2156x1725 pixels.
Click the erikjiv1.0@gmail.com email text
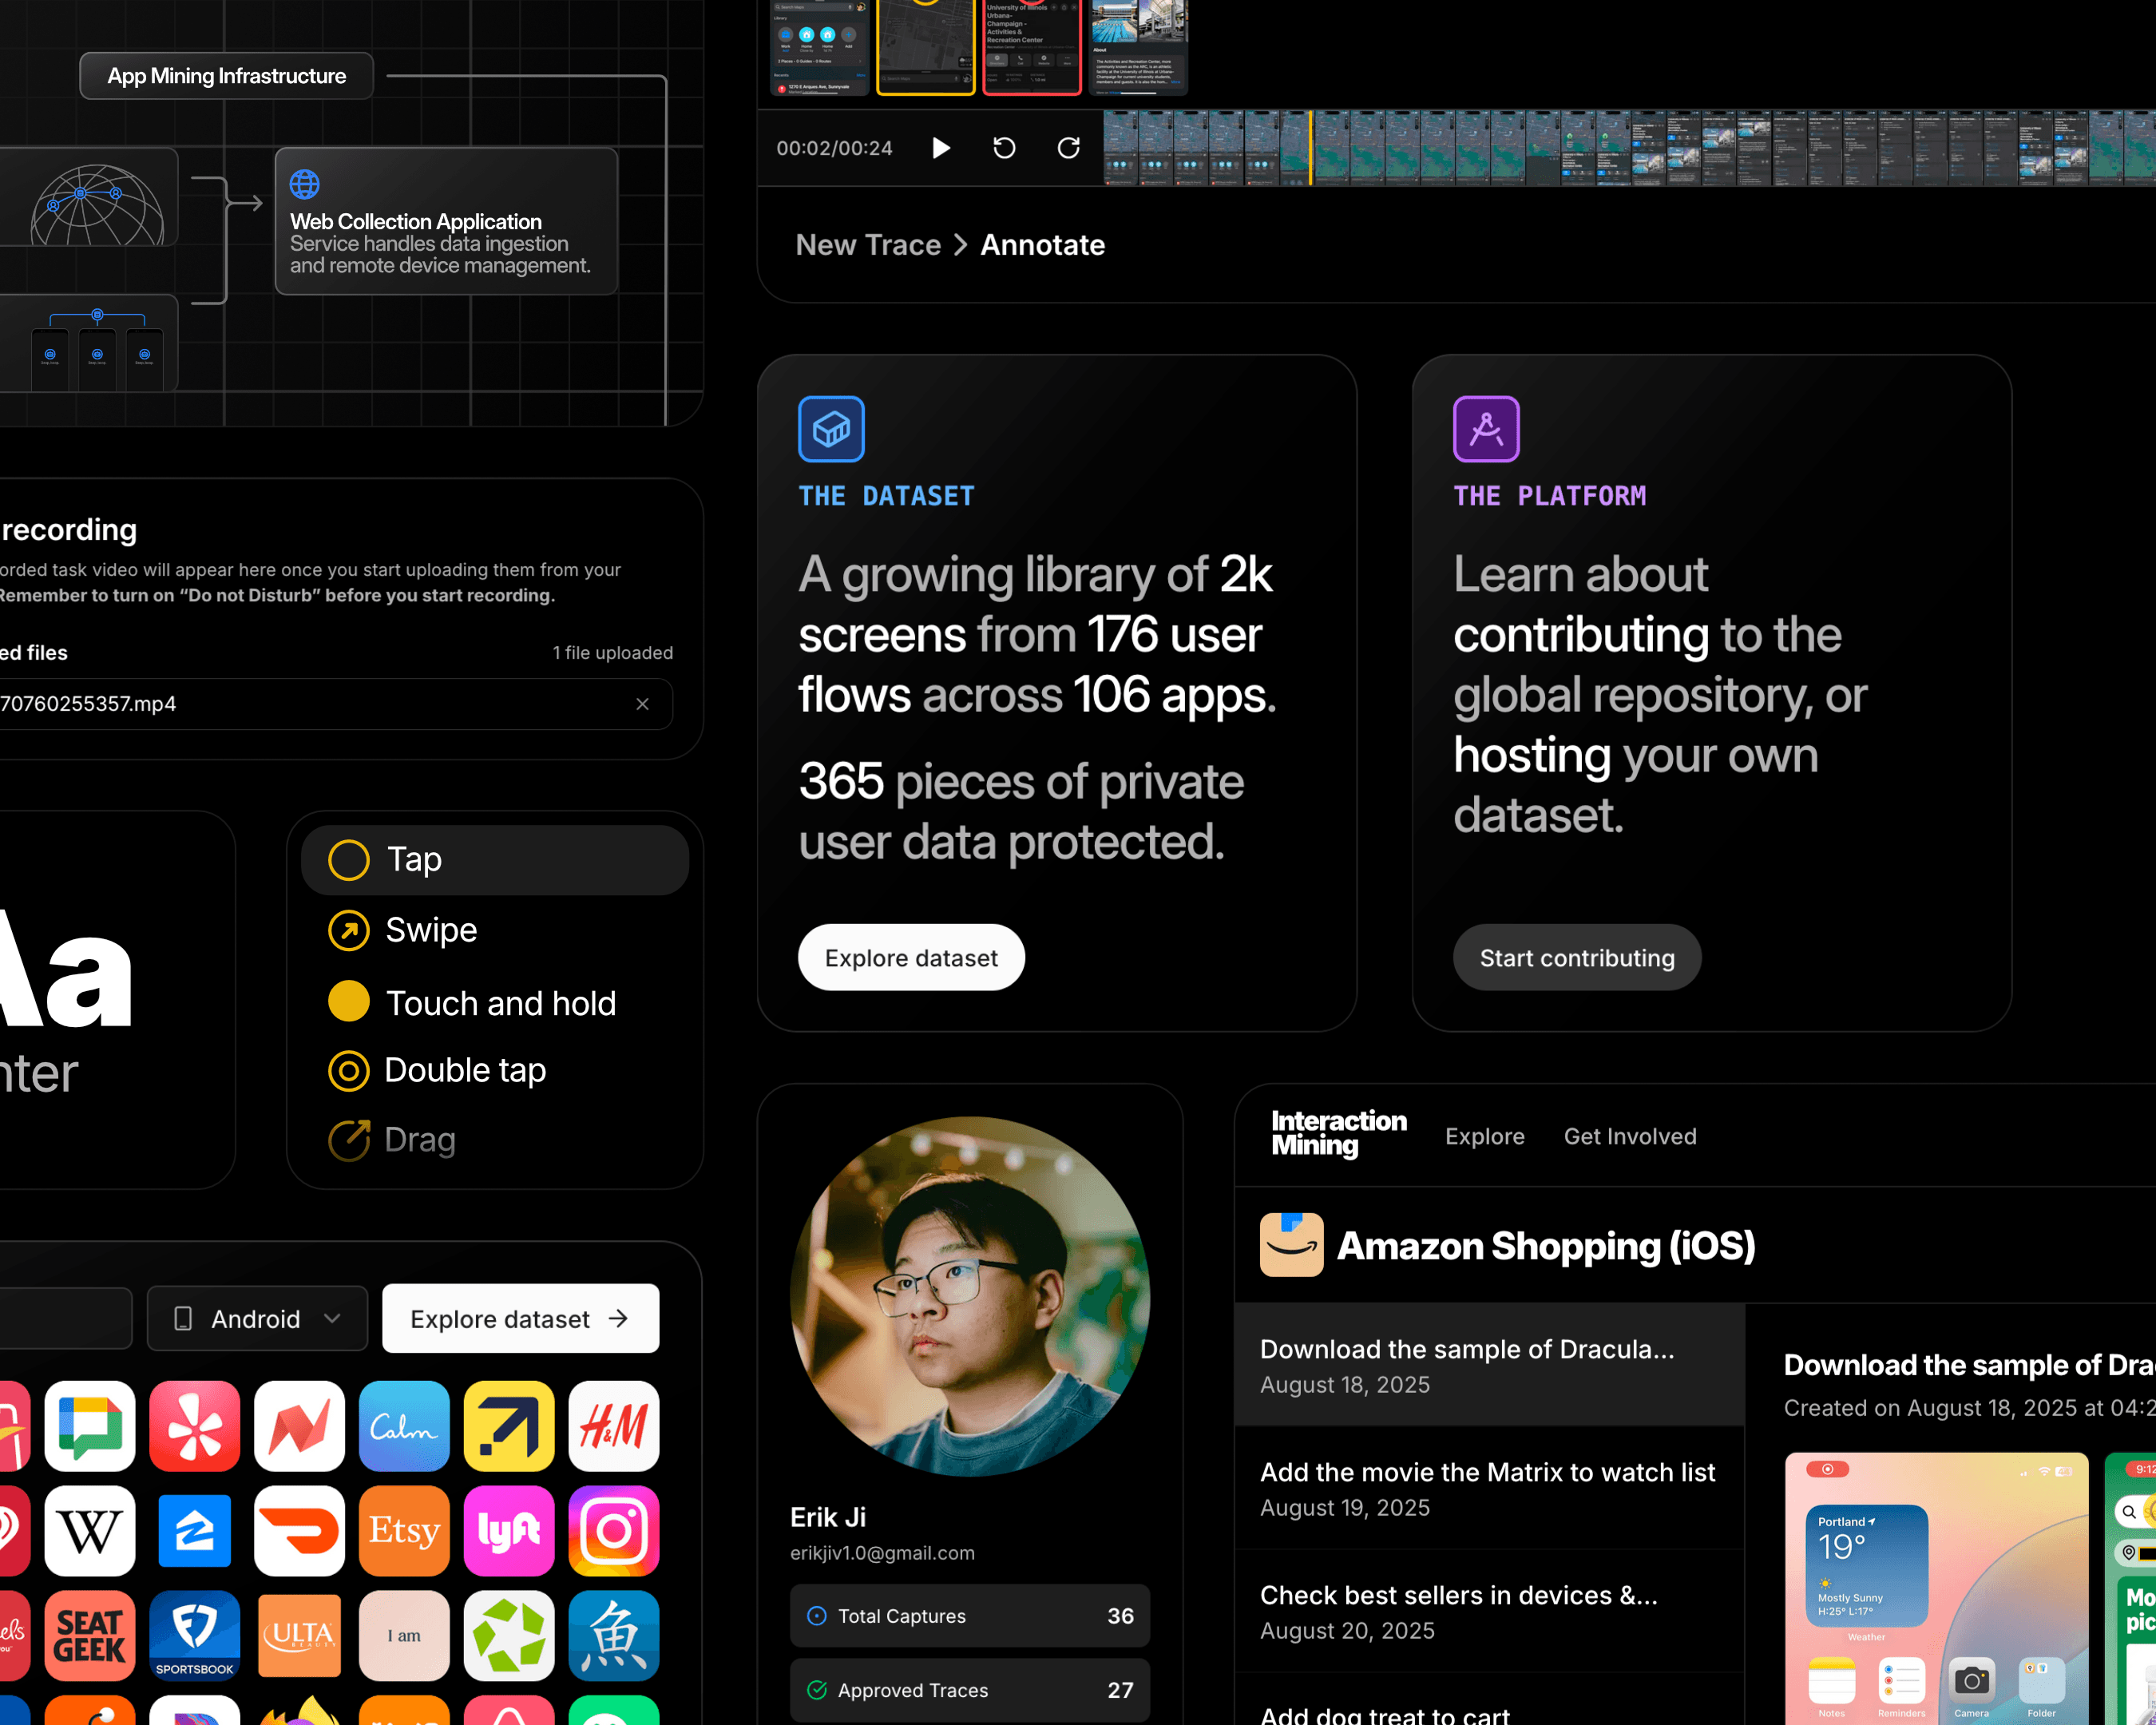click(x=882, y=1553)
